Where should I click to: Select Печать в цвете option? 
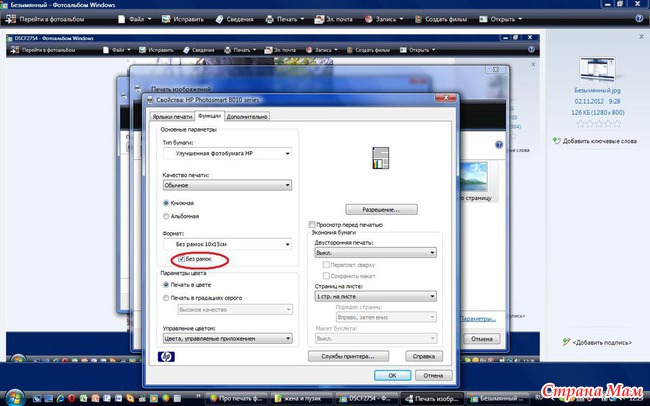coord(166,285)
